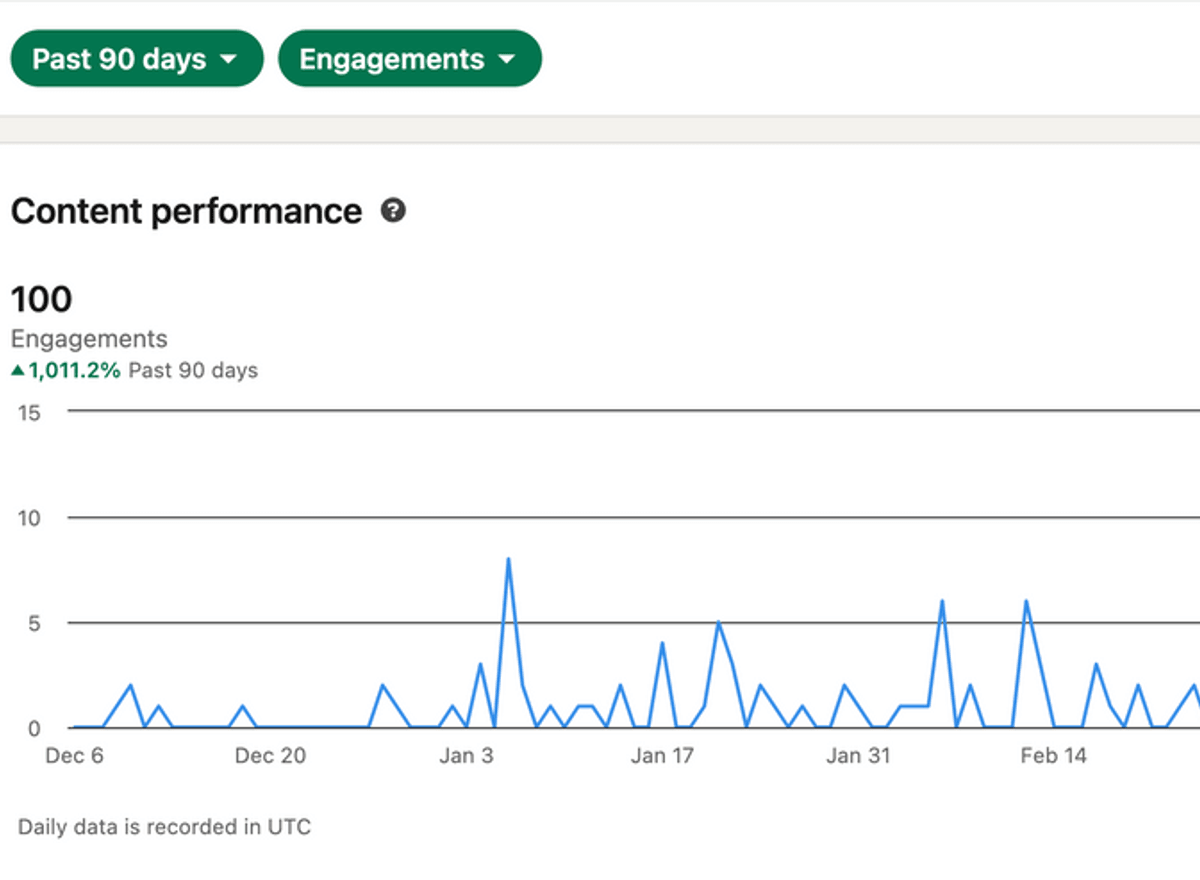Click the Jan 31 x-axis label
Image resolution: width=1200 pixels, height=880 pixels.
858,756
